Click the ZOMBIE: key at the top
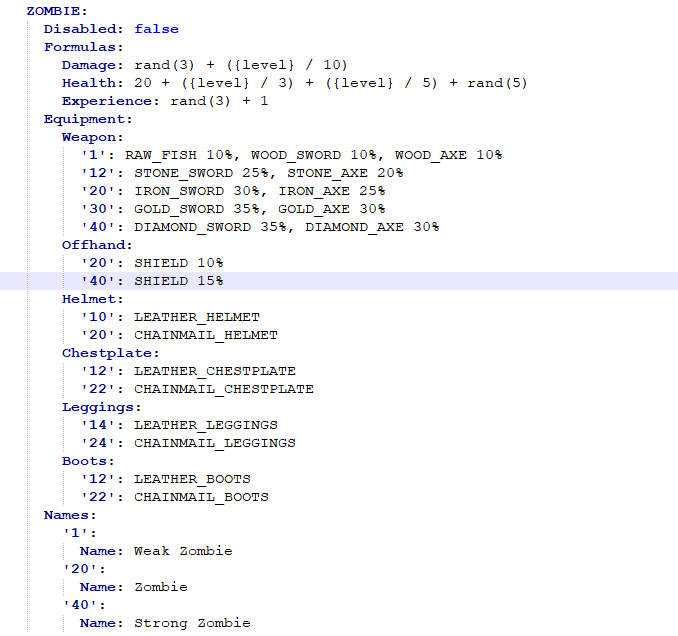Screen dimensions: 678x636 (x=57, y=11)
